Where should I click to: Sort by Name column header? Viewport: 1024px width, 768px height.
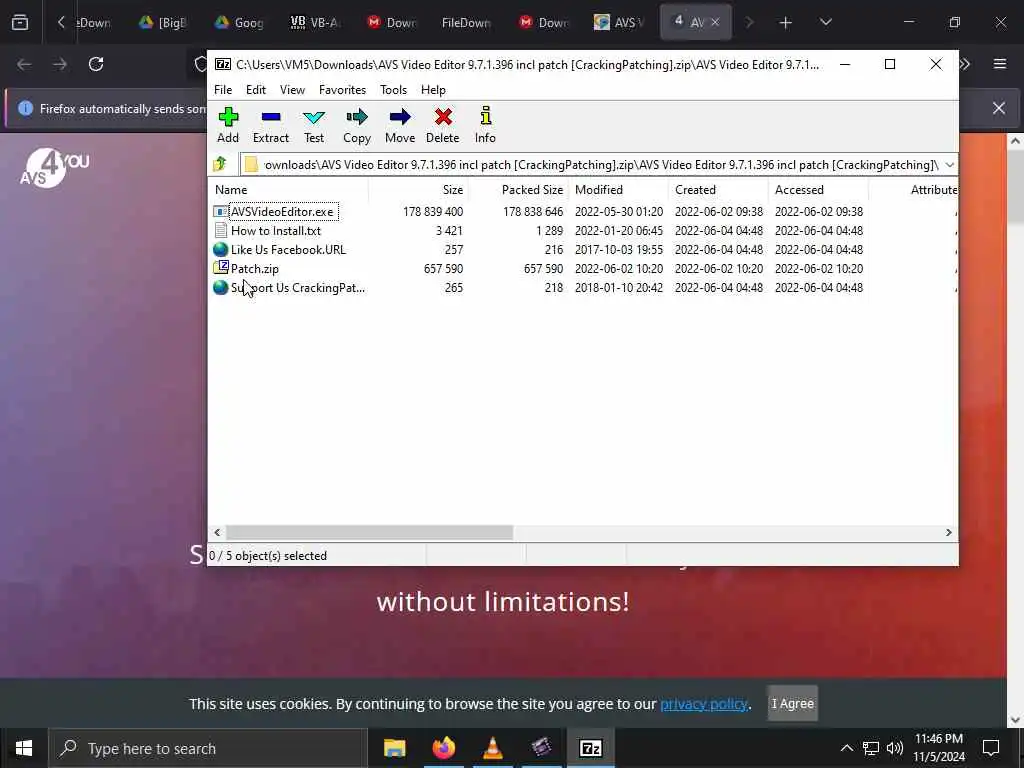tap(289, 190)
